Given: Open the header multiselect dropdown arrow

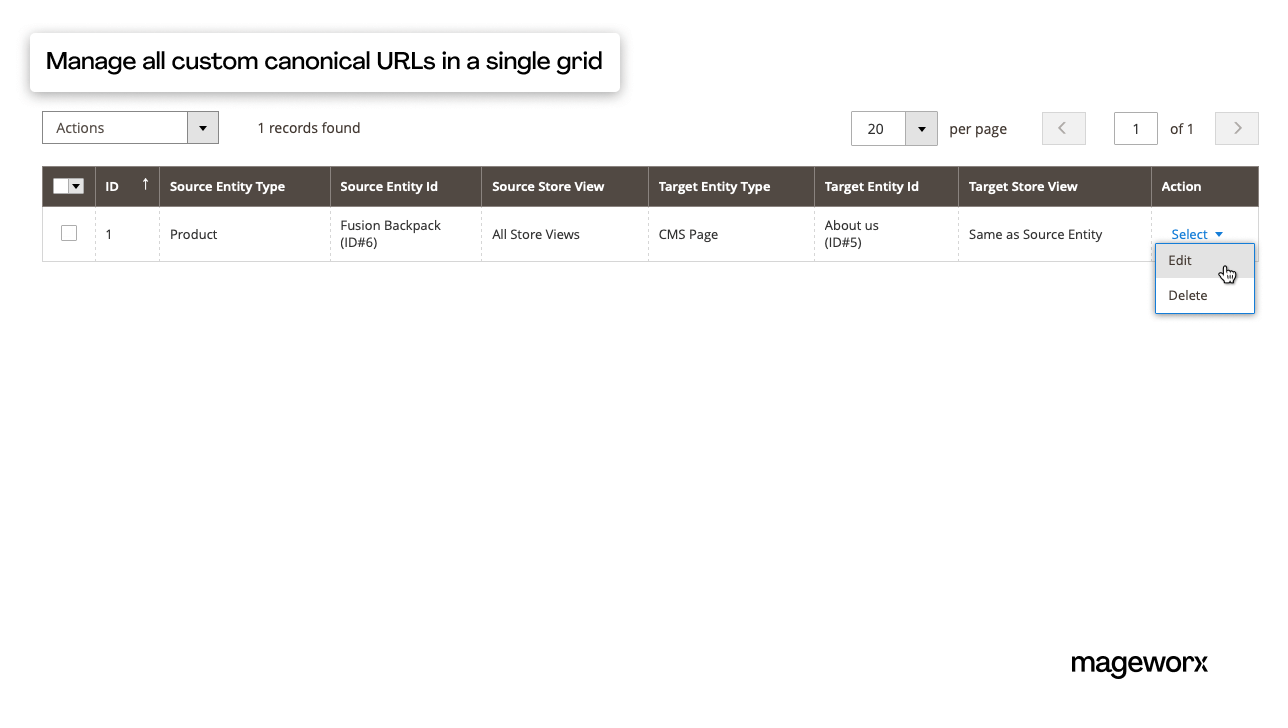Looking at the screenshot, I should pyautogui.click(x=76, y=186).
